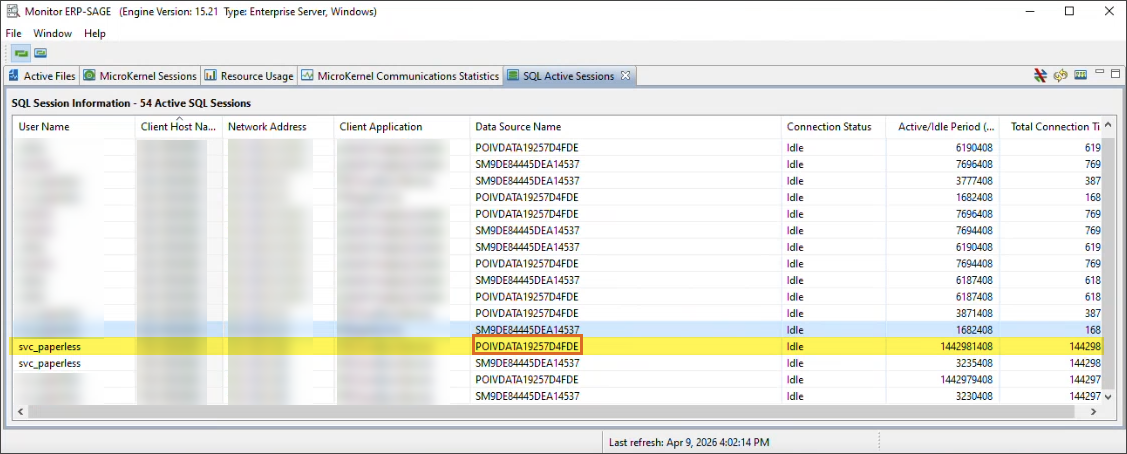The image size is (1127, 454).
Task: Click the 3230408 period value
Action: click(x=974, y=396)
